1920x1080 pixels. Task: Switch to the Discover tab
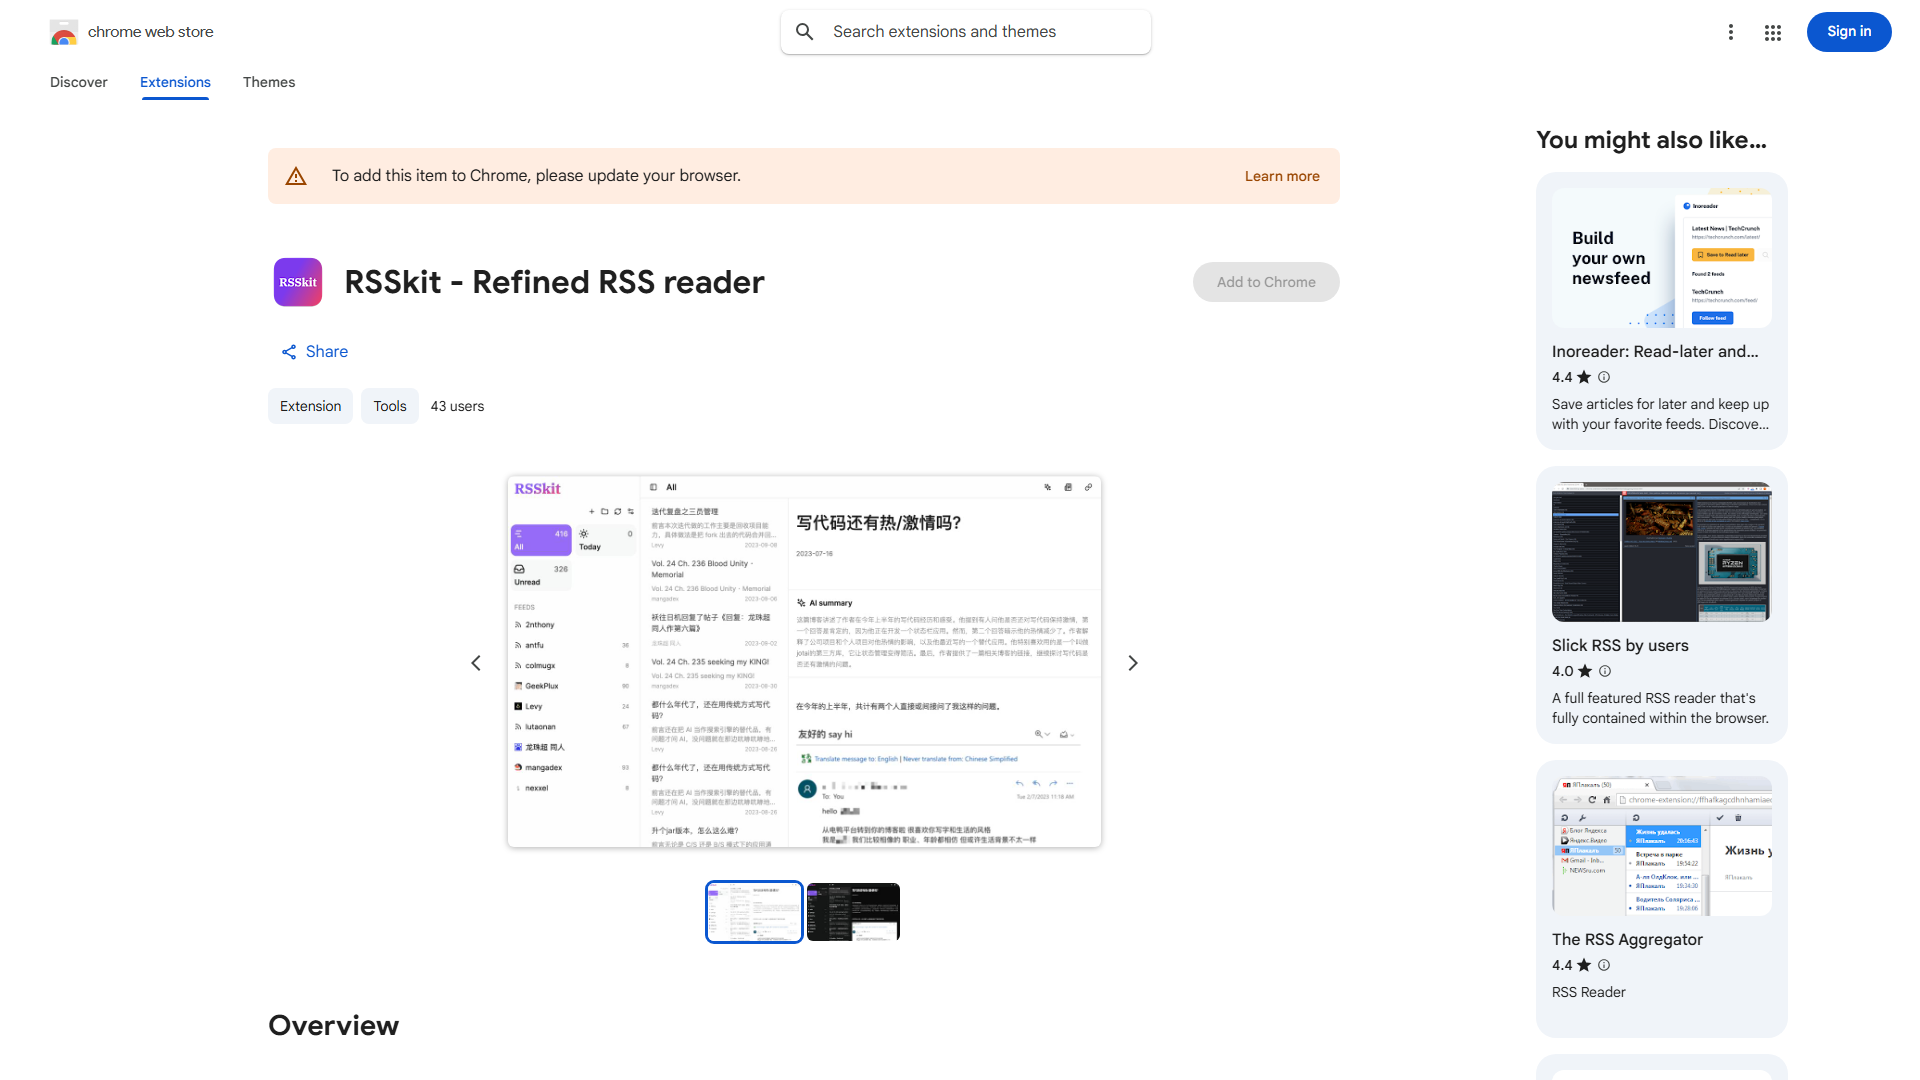78,82
